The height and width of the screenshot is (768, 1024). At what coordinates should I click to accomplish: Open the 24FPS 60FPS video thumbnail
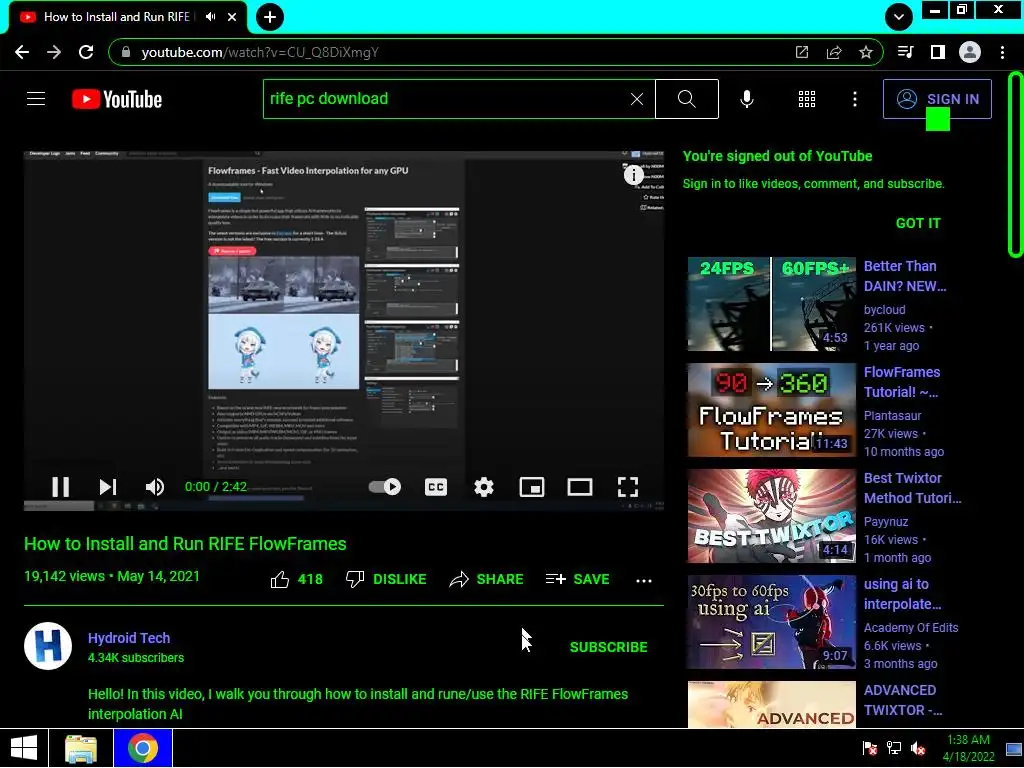771,304
